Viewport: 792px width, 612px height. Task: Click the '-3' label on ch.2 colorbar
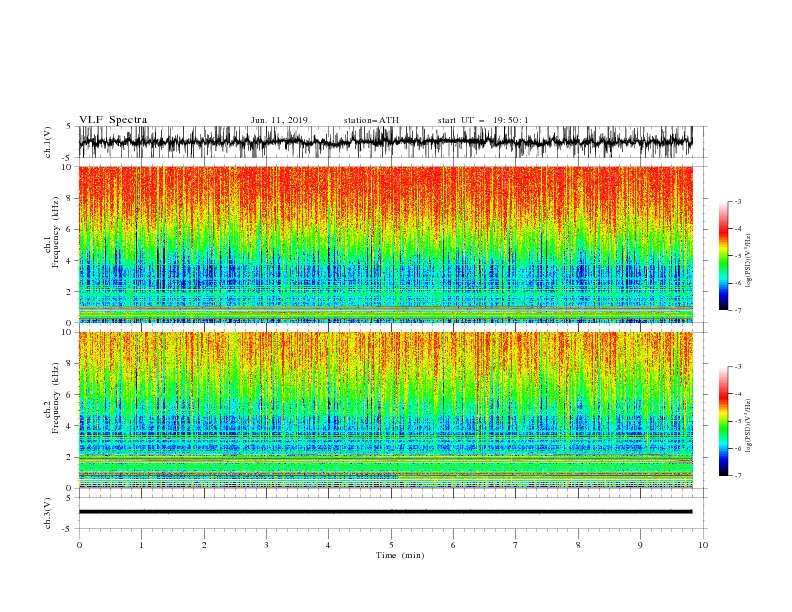(x=737, y=367)
